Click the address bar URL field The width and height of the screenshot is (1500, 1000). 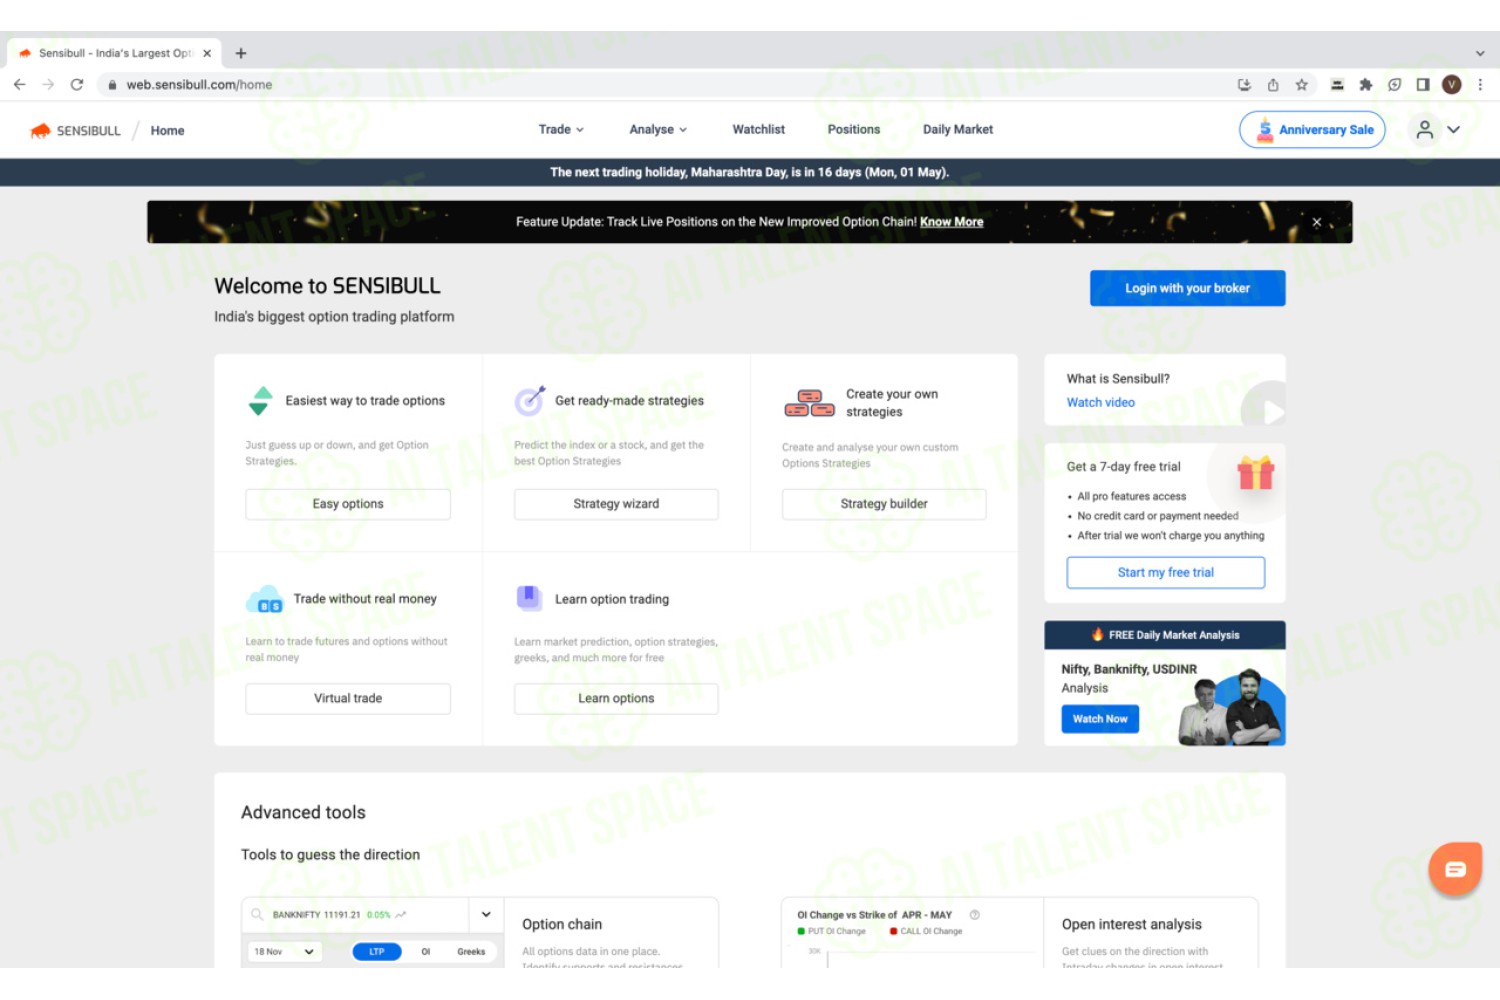(660, 85)
